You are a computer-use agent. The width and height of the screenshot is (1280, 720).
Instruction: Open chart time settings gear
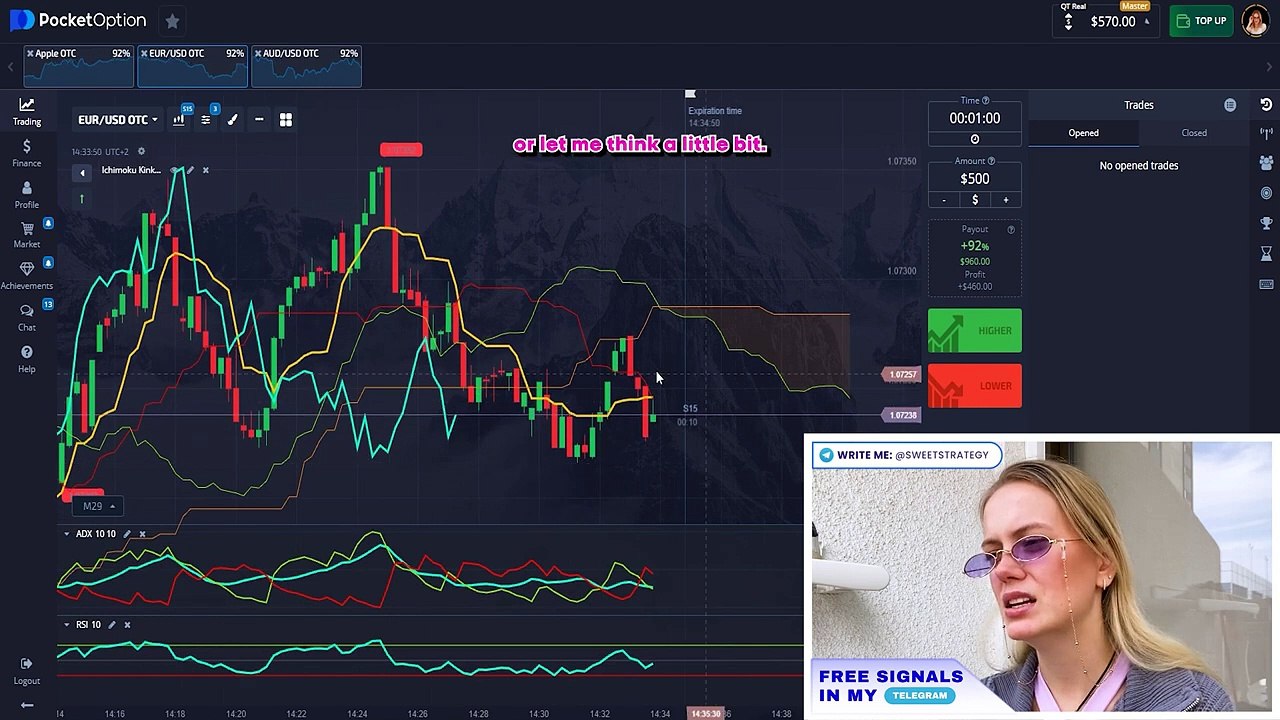(141, 151)
